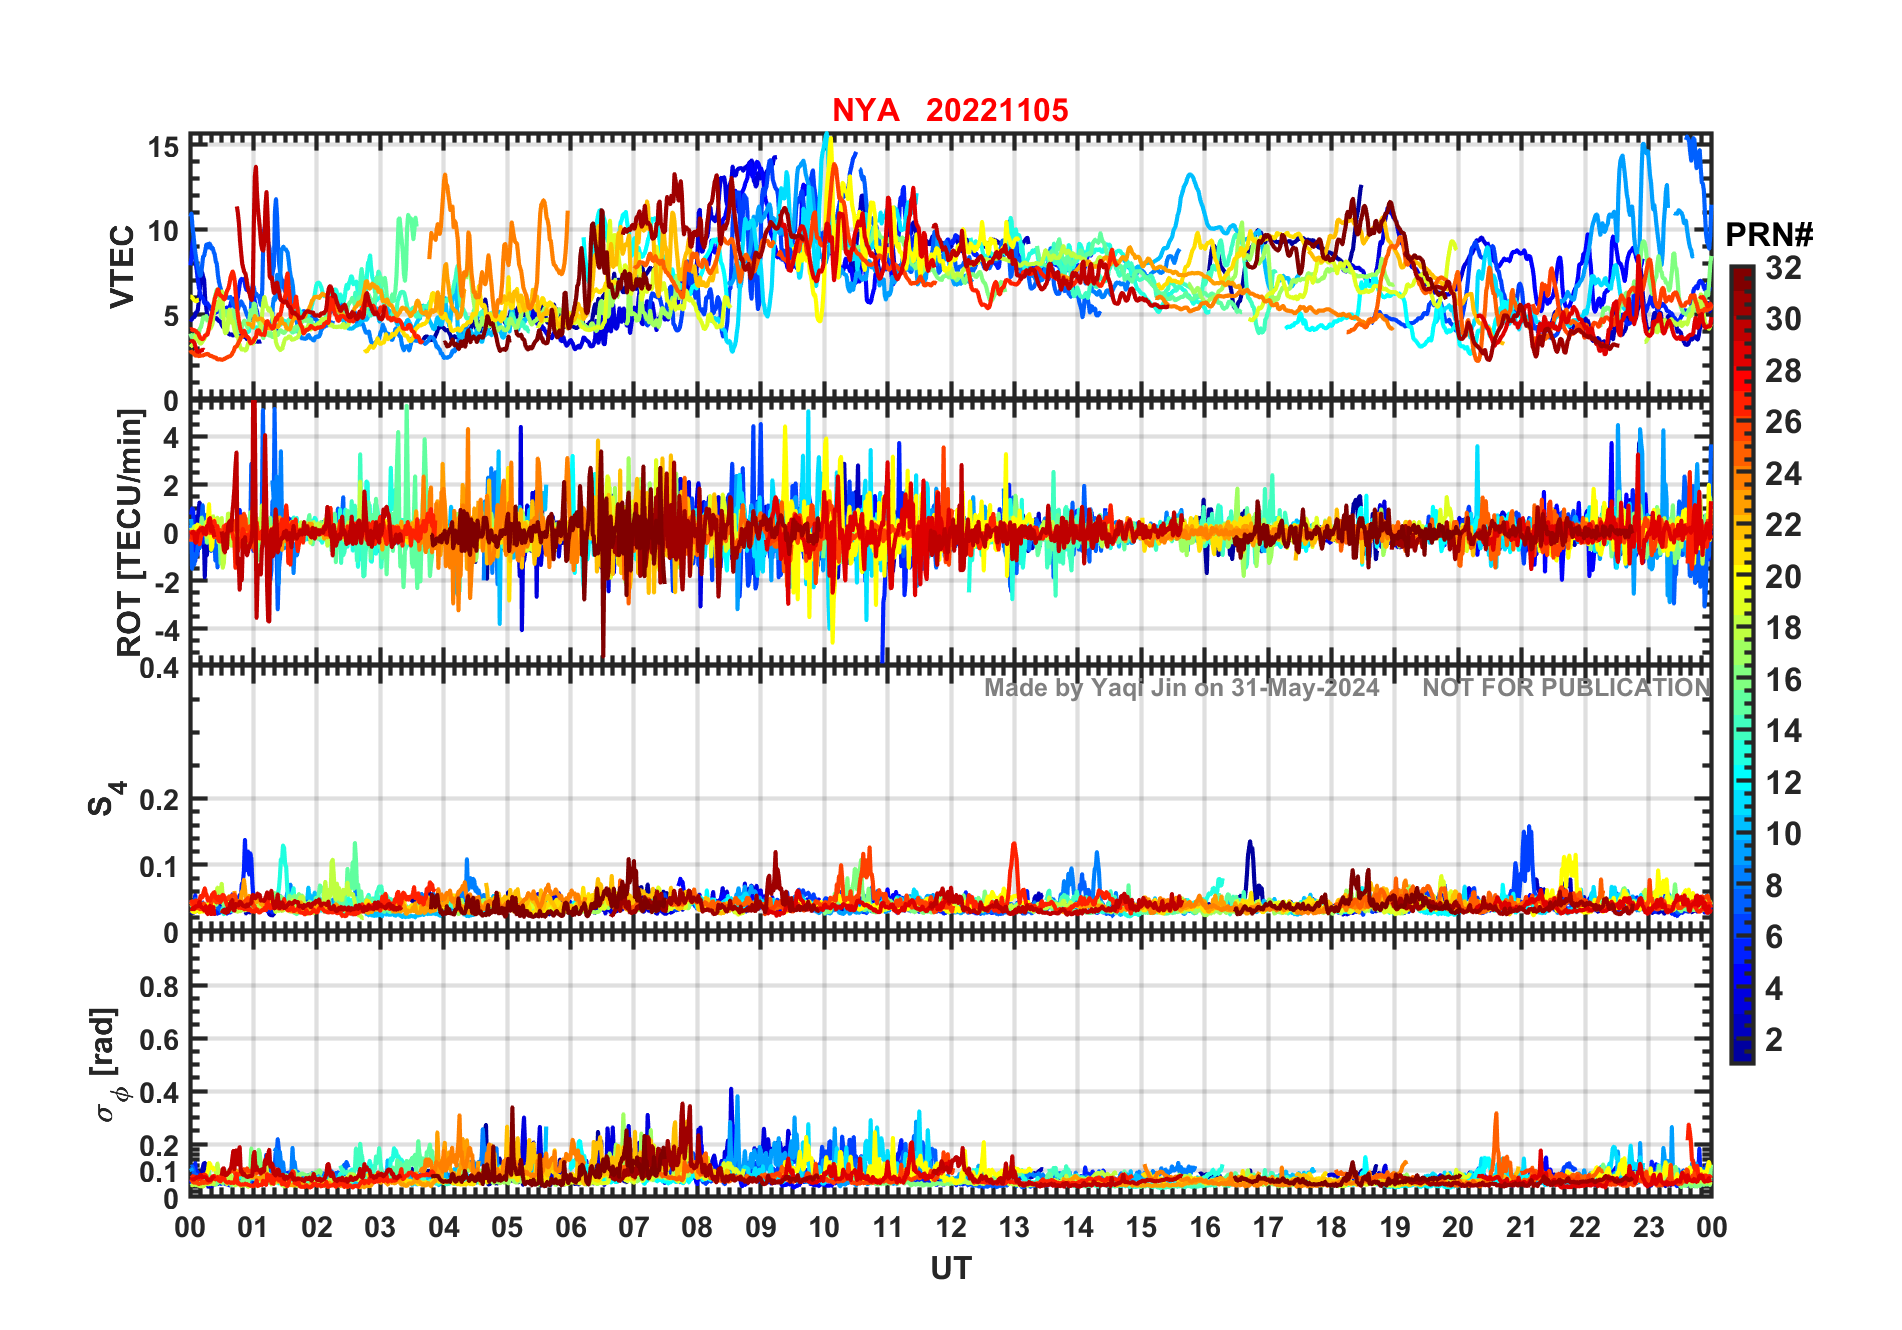
Task: Click the VTEC 15 y-axis tick
Action: [x=164, y=148]
